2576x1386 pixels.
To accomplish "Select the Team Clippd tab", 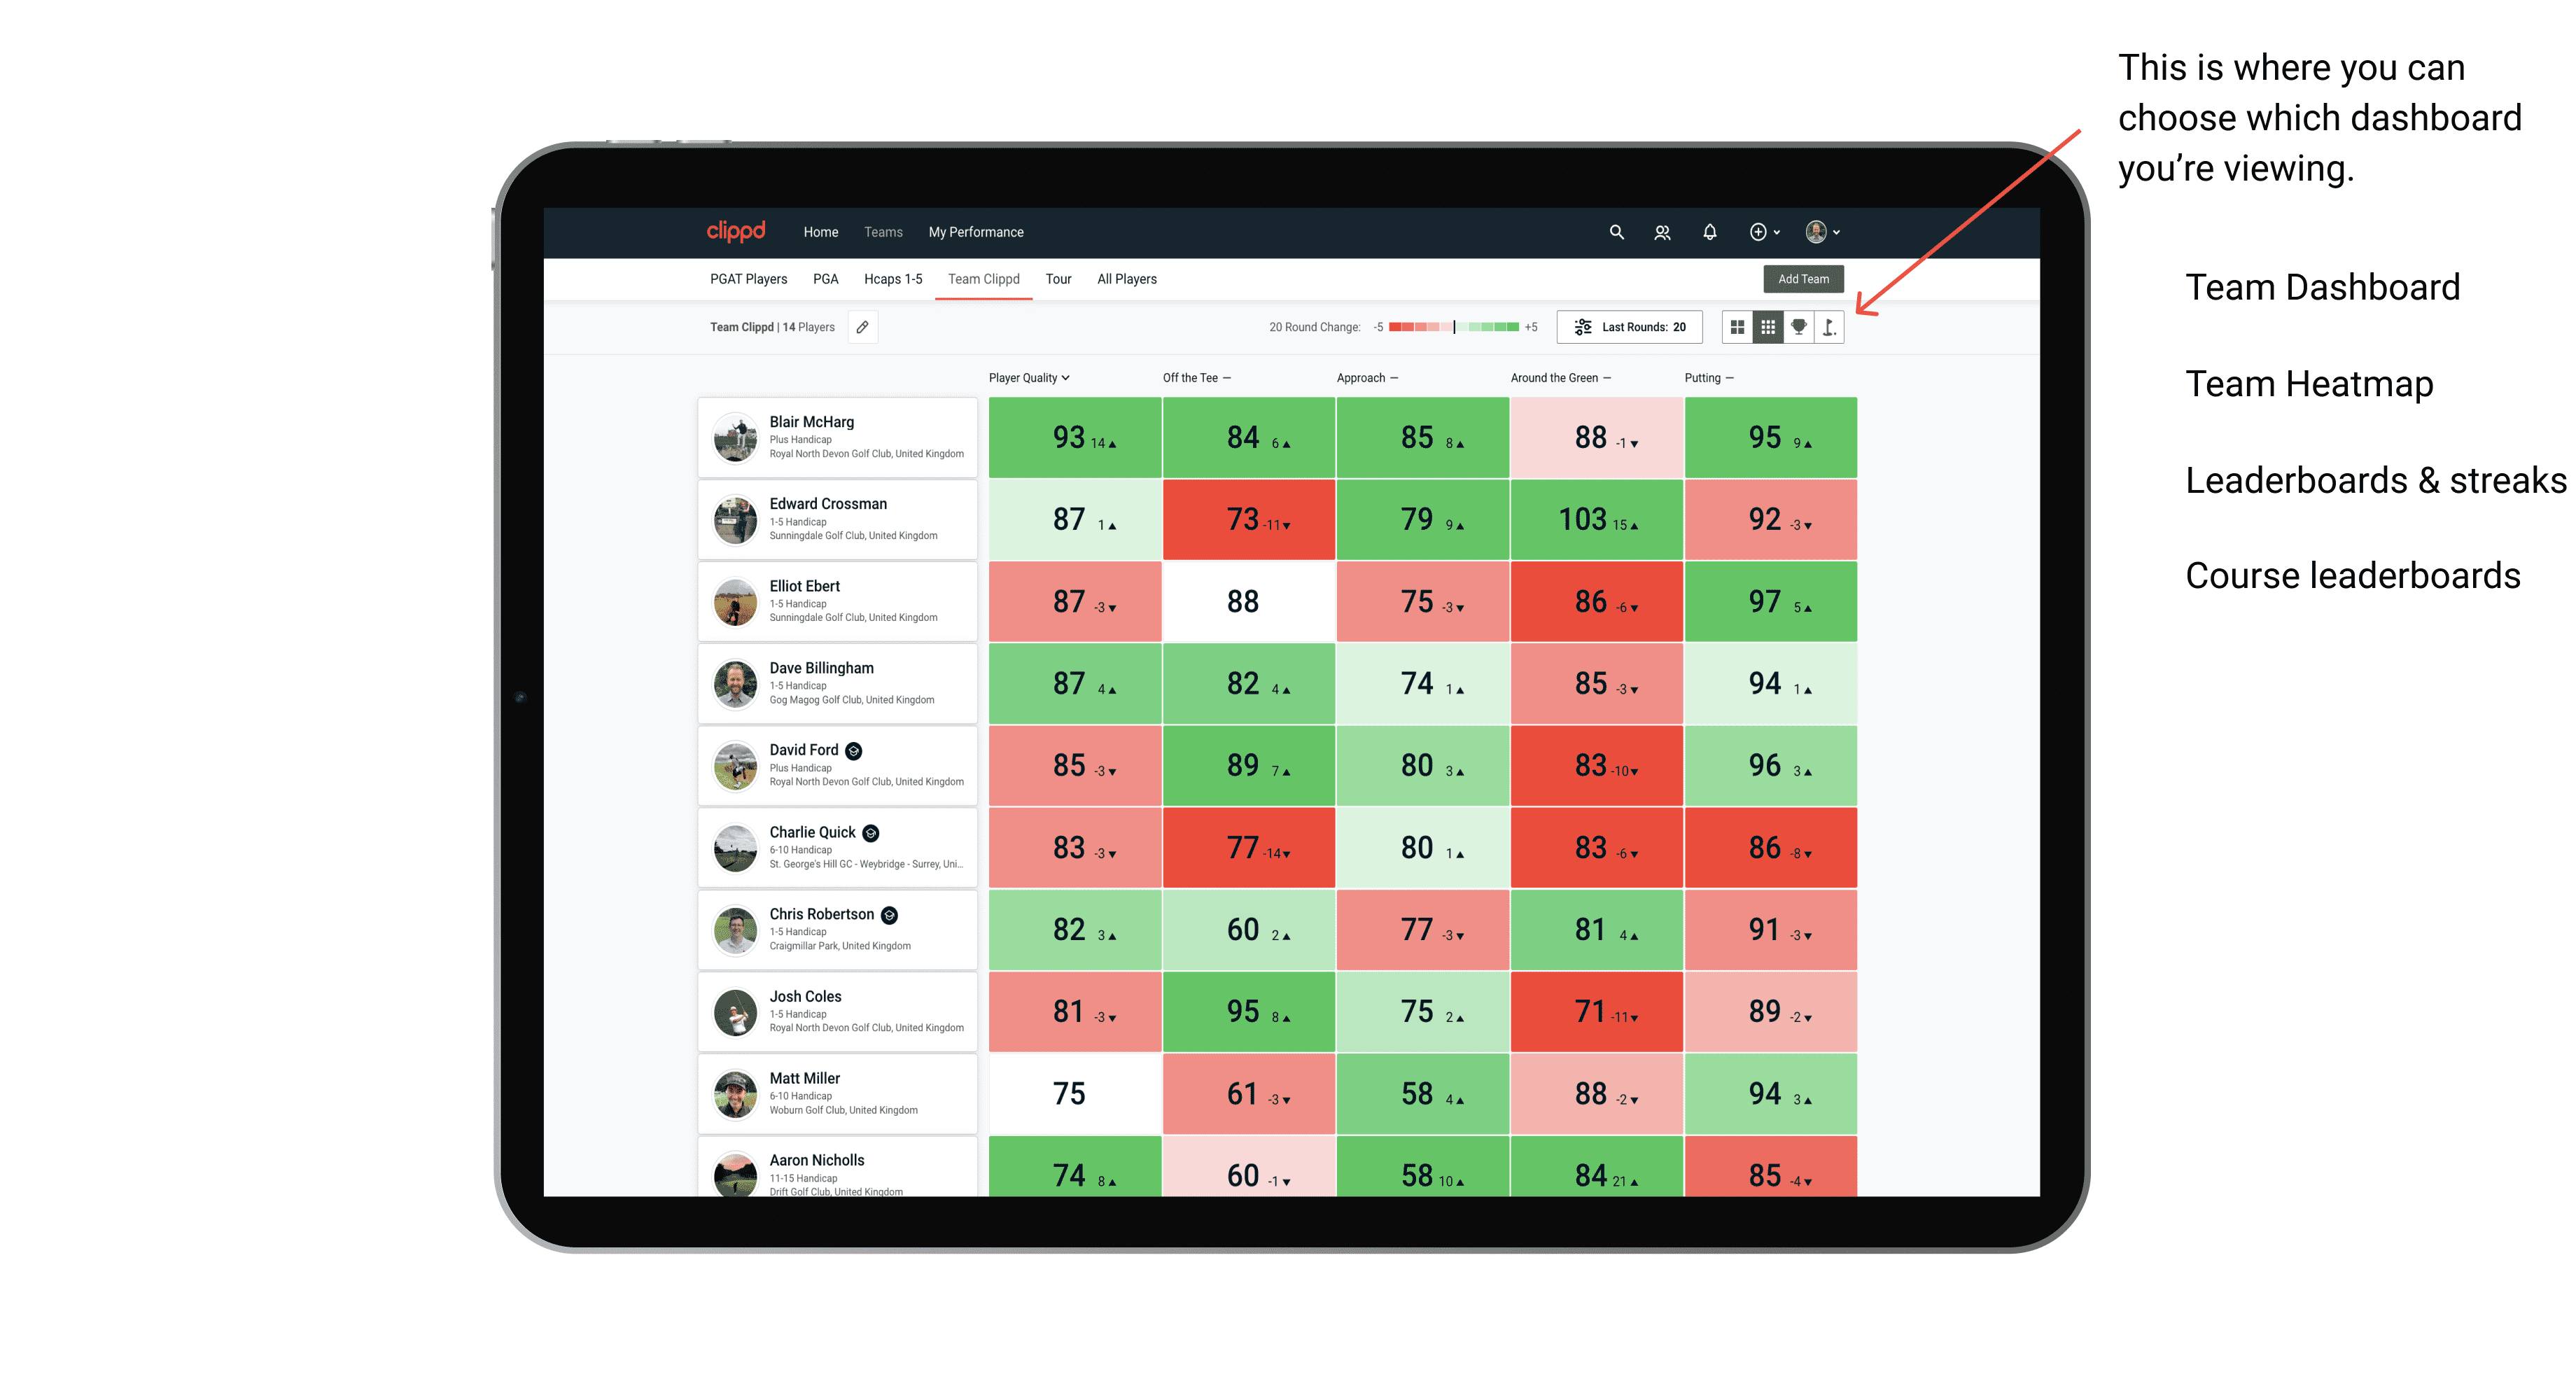I will [x=988, y=276].
